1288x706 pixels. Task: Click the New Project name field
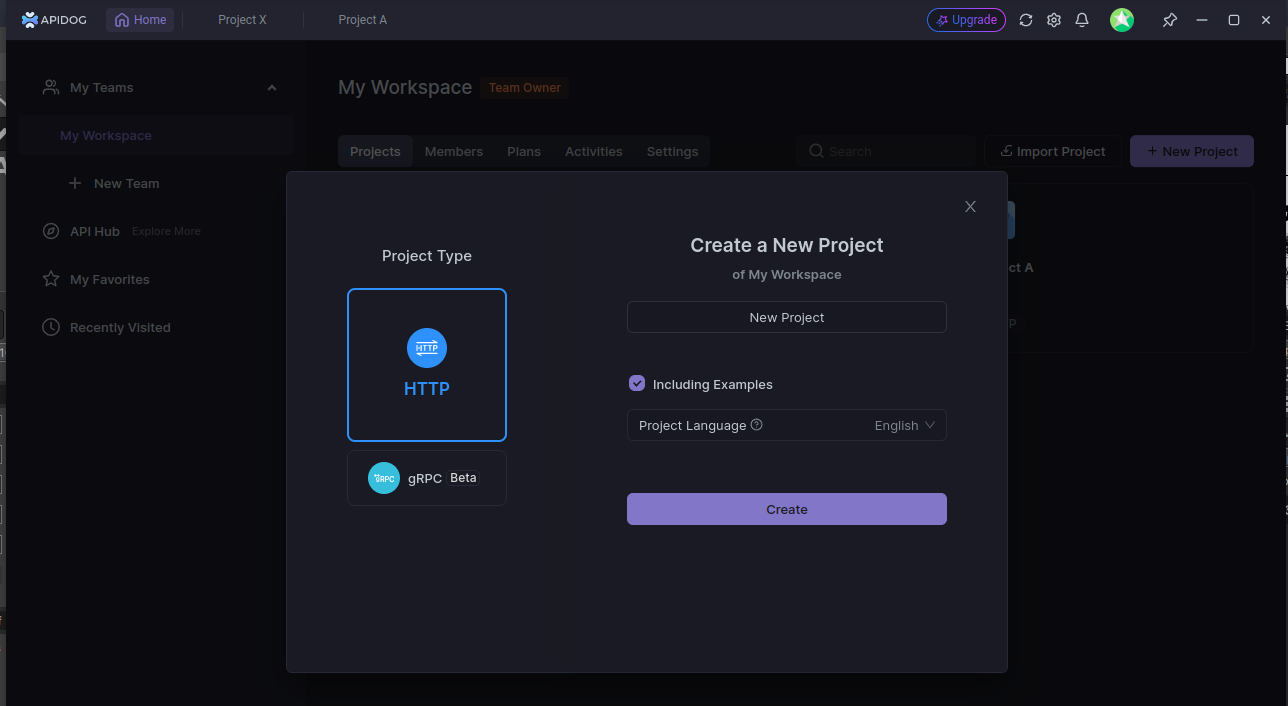click(x=787, y=317)
